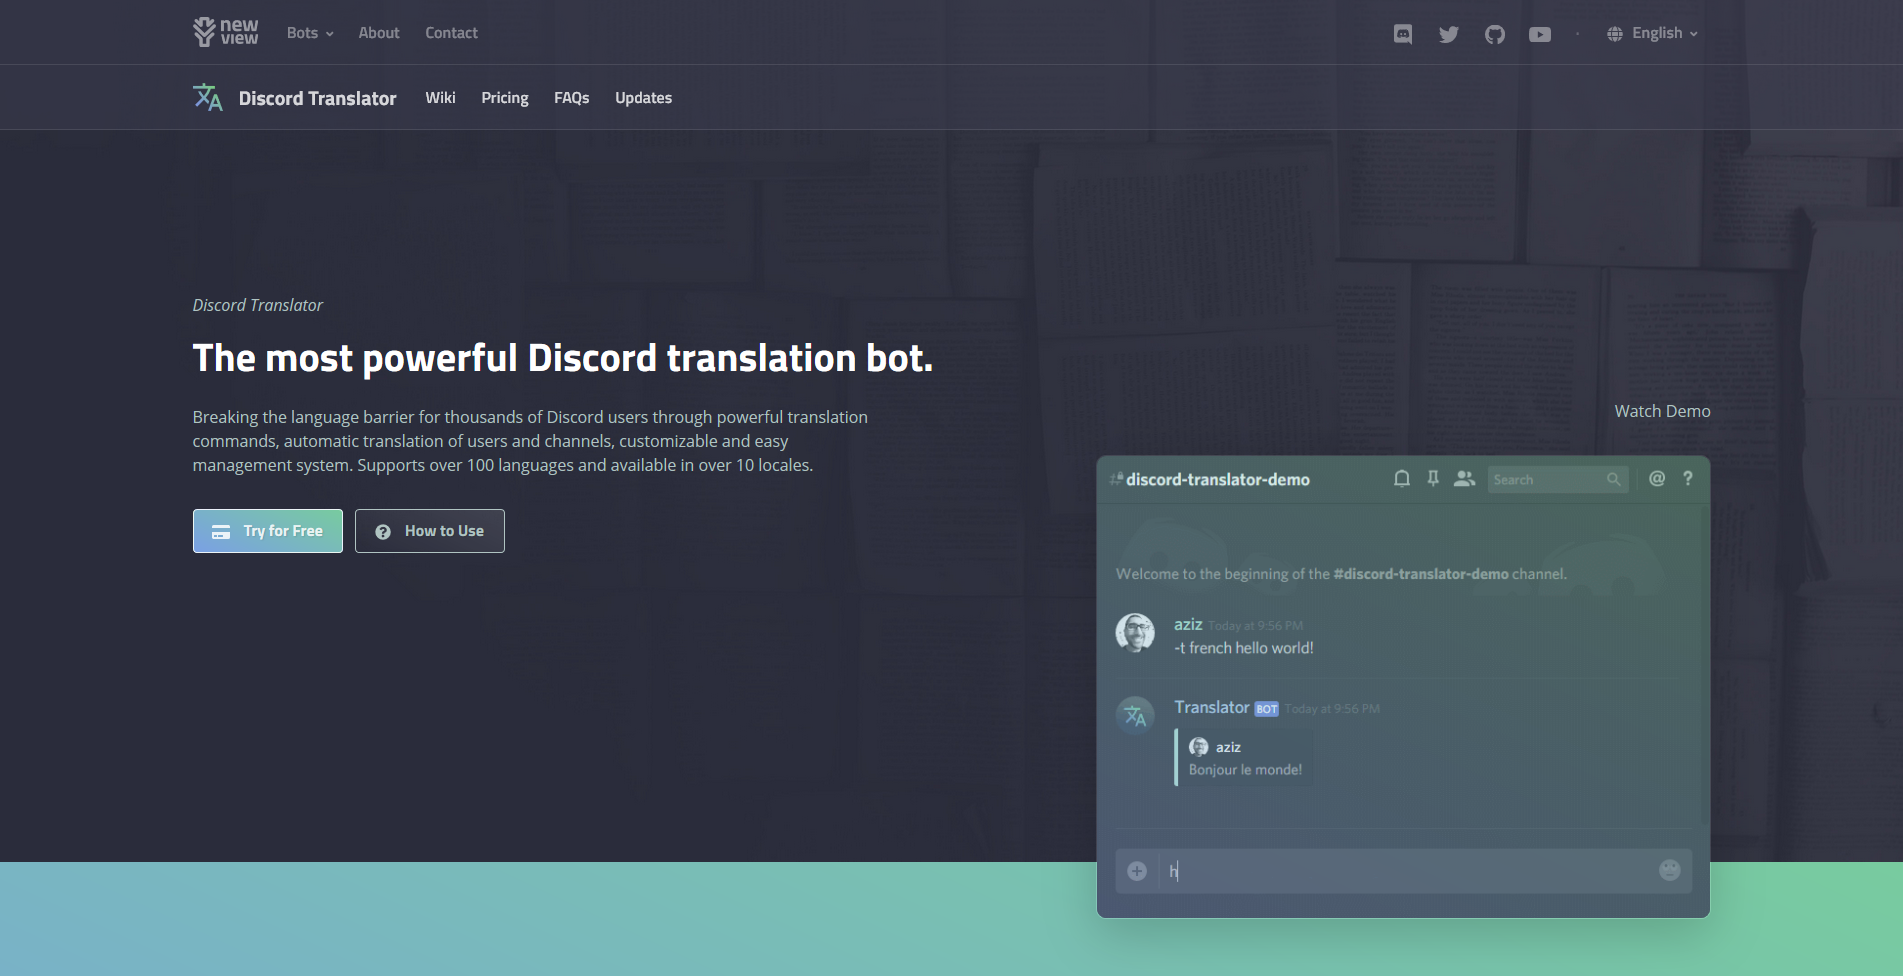The width and height of the screenshot is (1903, 976).
Task: Click the '-t french hello world!' message
Action: [x=1244, y=648]
